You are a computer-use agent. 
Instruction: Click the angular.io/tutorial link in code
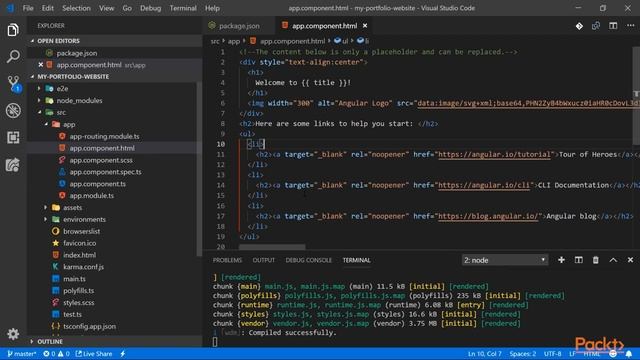pyautogui.click(x=494, y=154)
